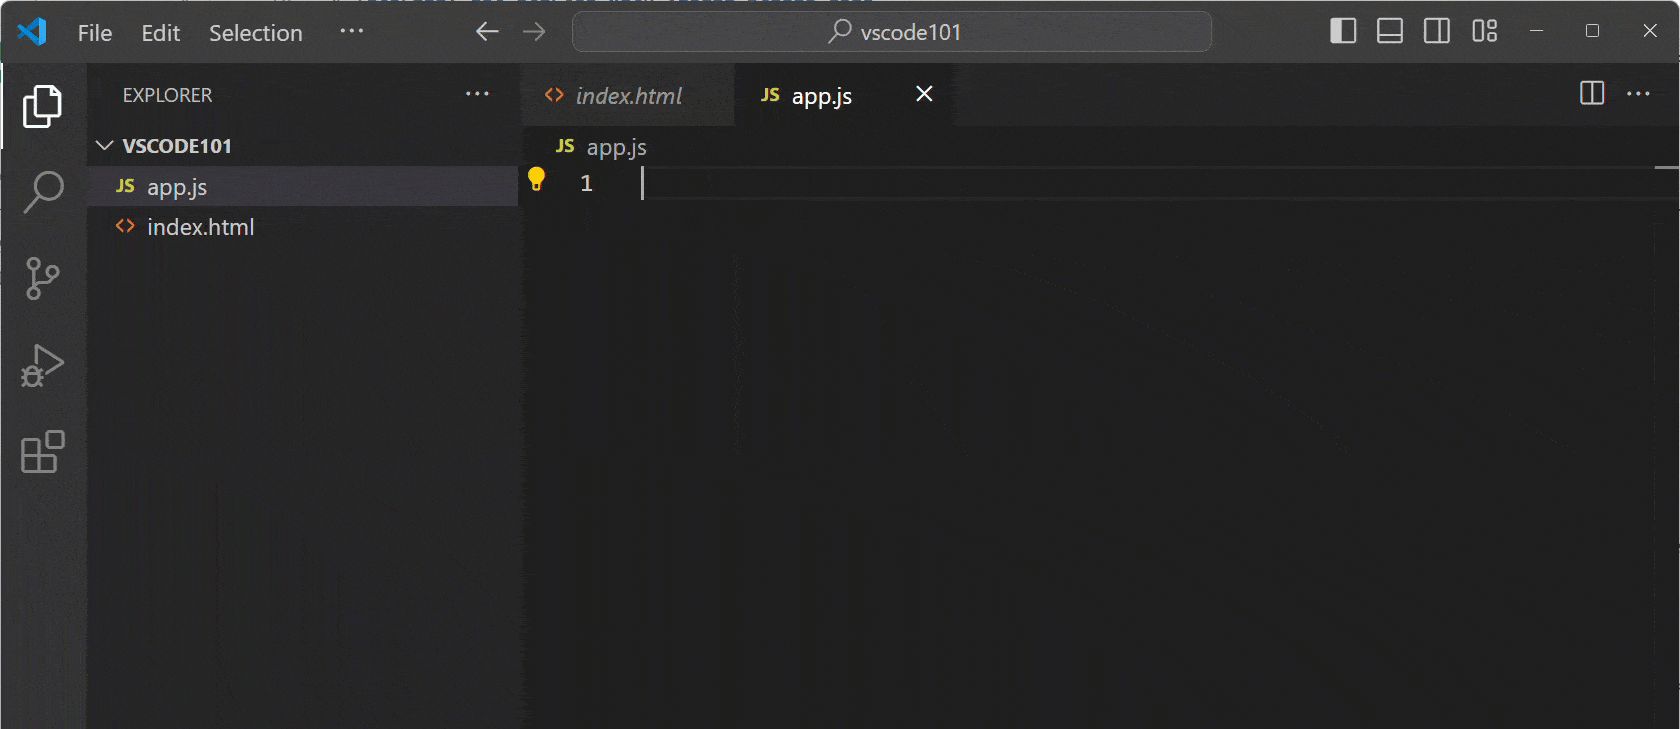Open Explorer views and more actions menu
This screenshot has width=1680, height=729.
[x=477, y=94]
